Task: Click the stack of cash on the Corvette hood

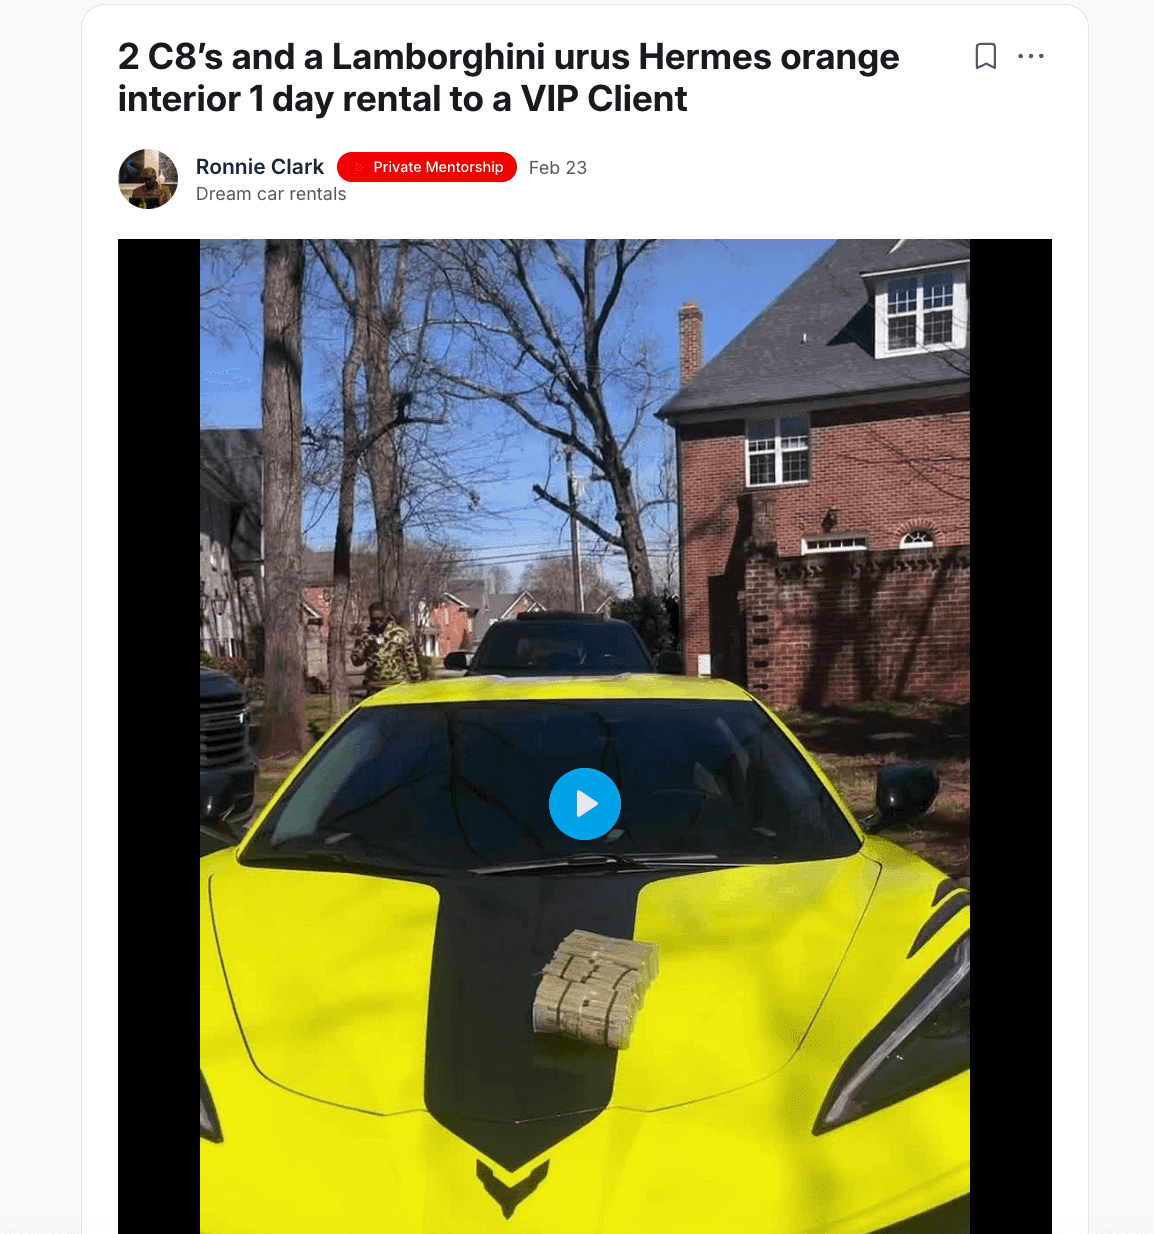Action: pos(596,989)
